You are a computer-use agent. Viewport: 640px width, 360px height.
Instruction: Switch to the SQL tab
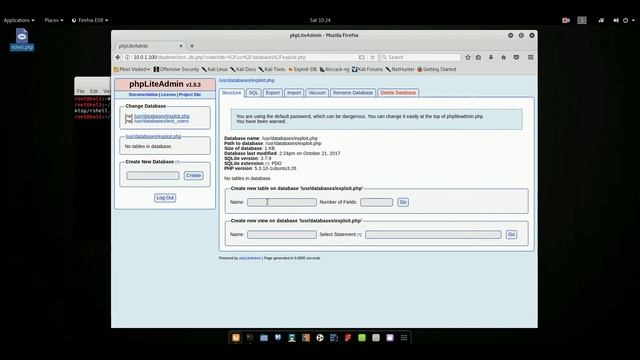253,93
